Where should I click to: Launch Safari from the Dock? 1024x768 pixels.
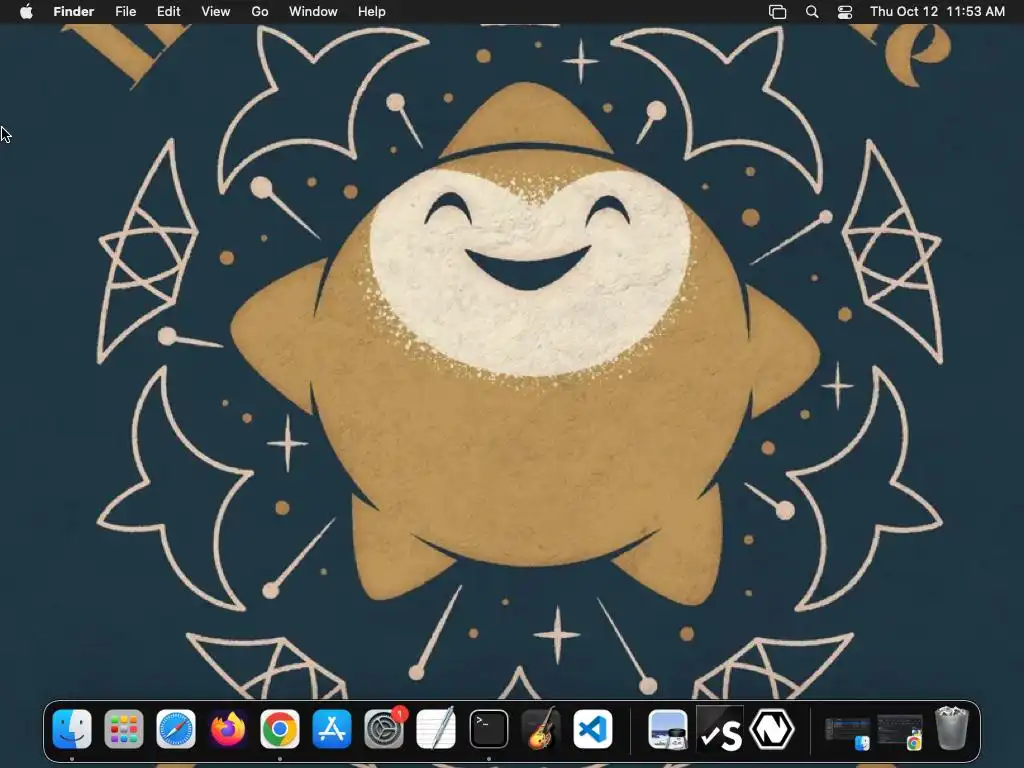coord(176,729)
